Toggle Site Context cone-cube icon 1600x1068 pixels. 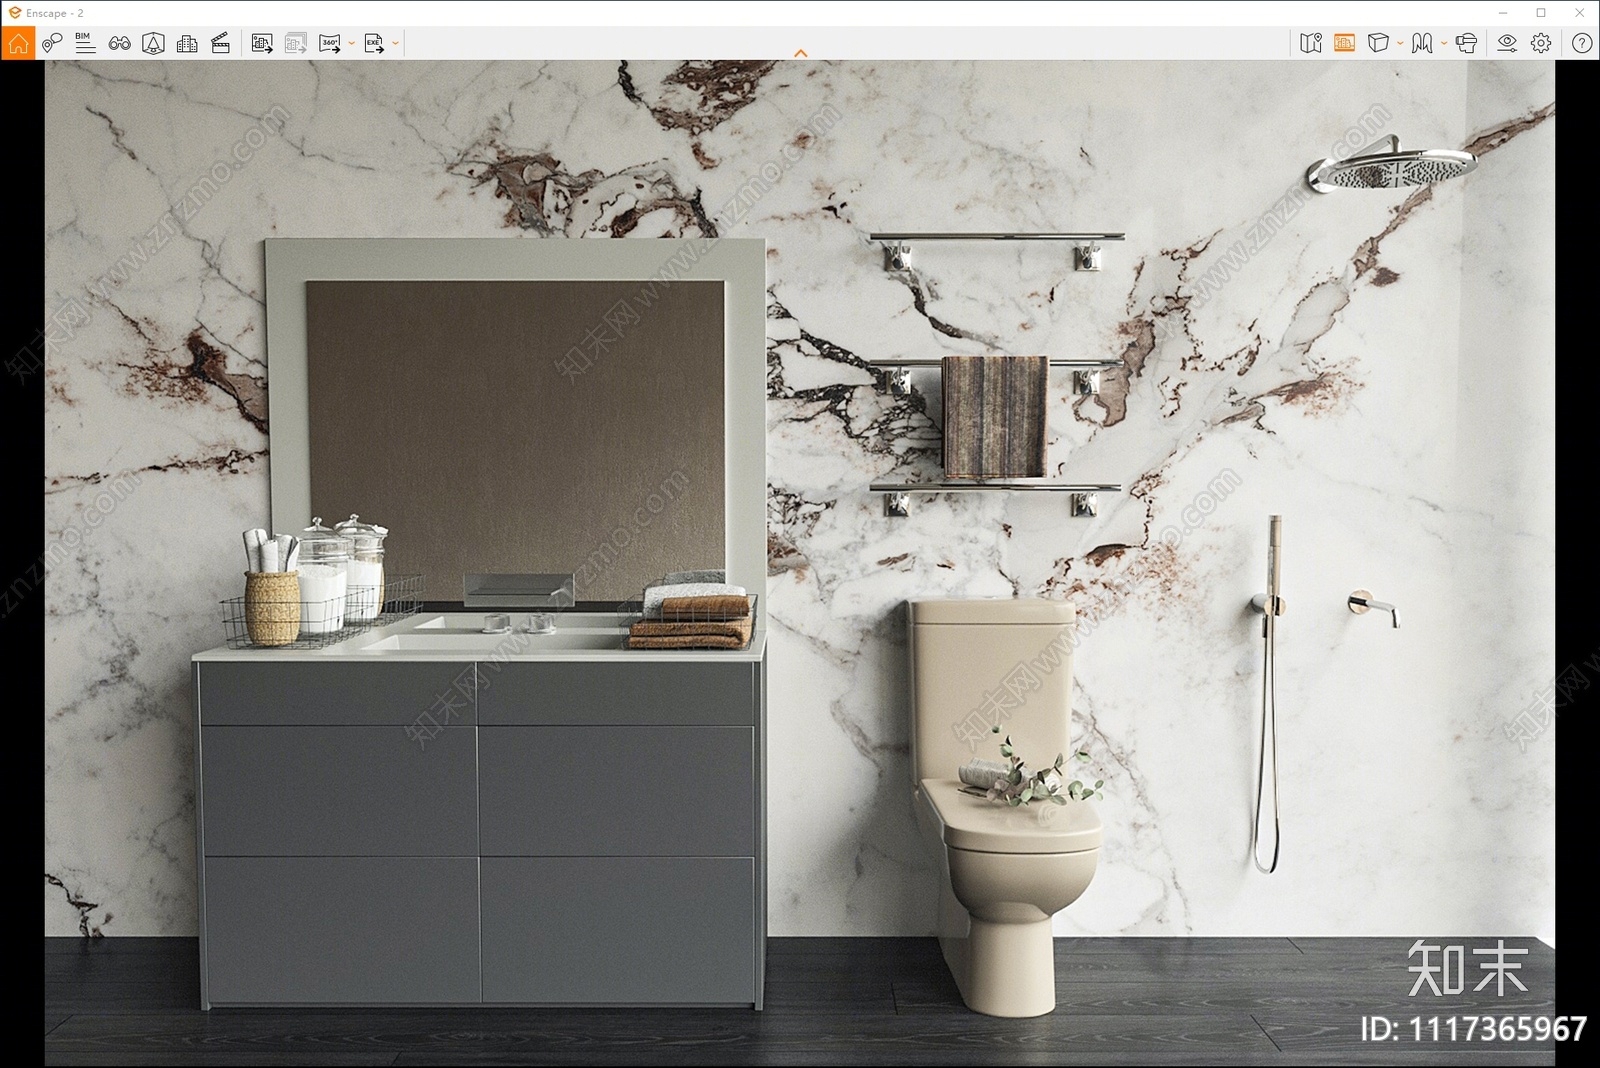153,43
